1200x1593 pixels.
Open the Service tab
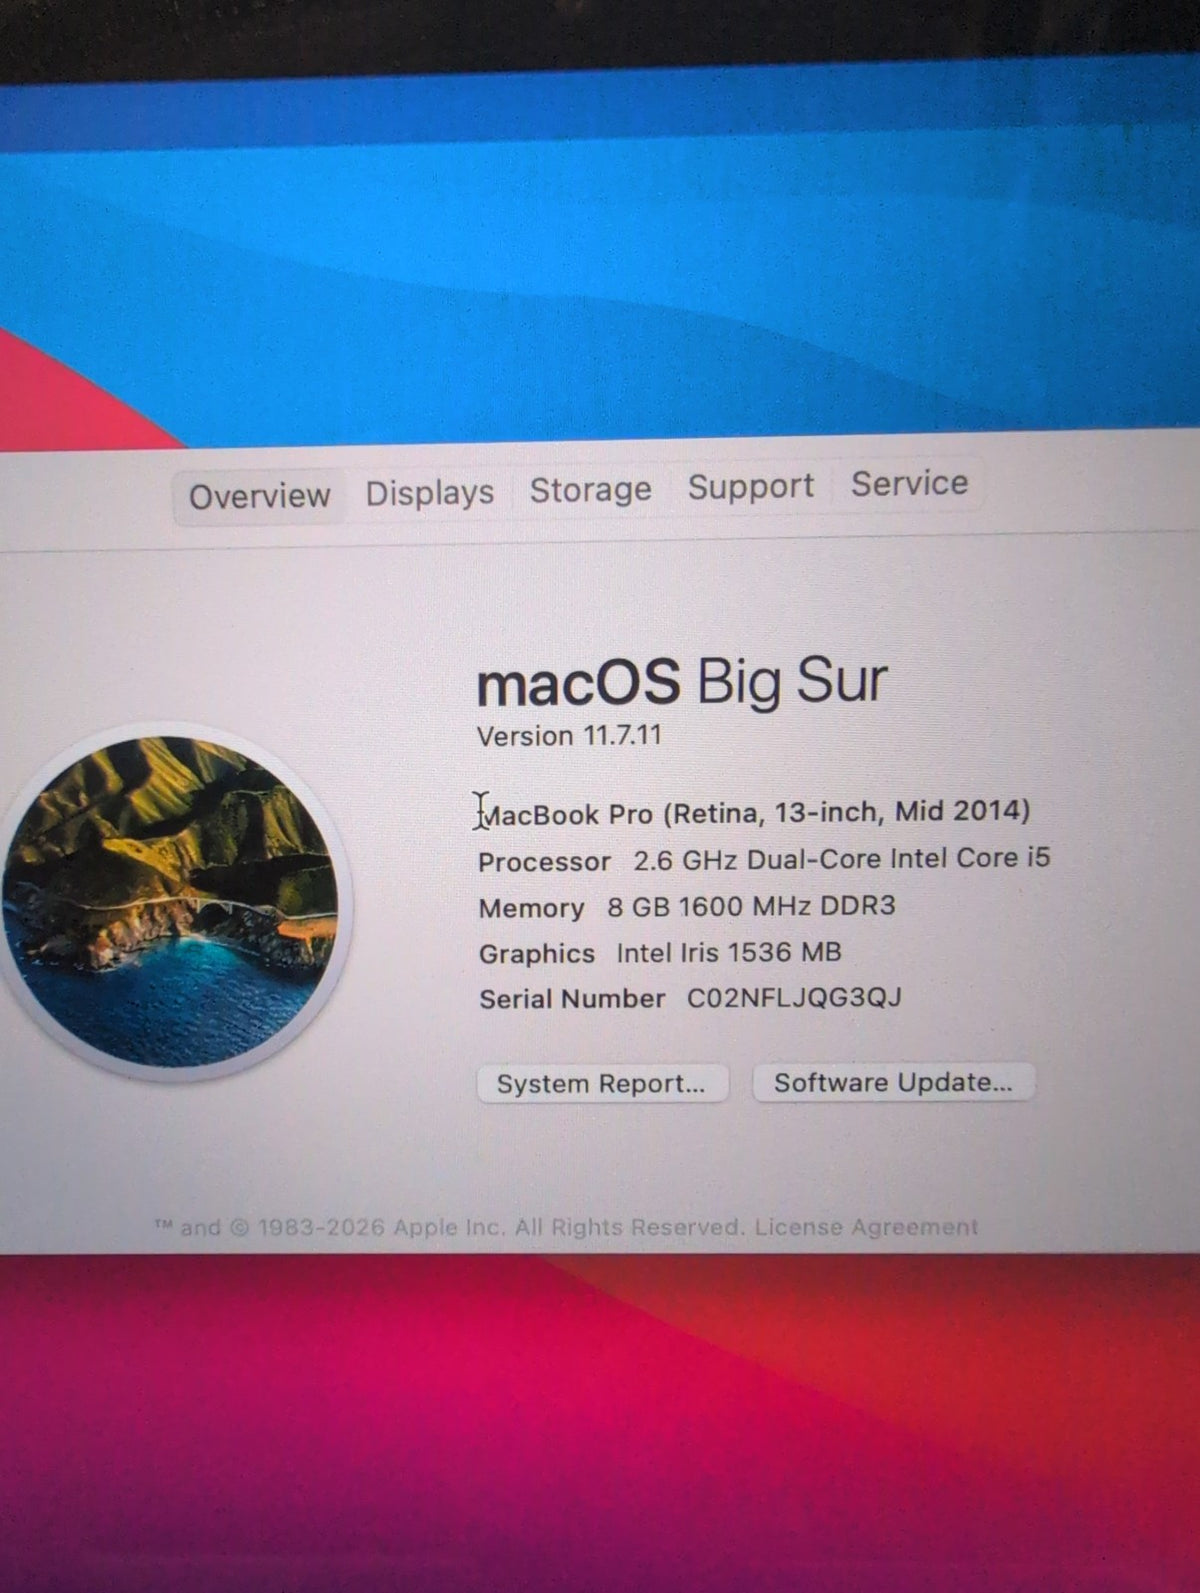(909, 484)
